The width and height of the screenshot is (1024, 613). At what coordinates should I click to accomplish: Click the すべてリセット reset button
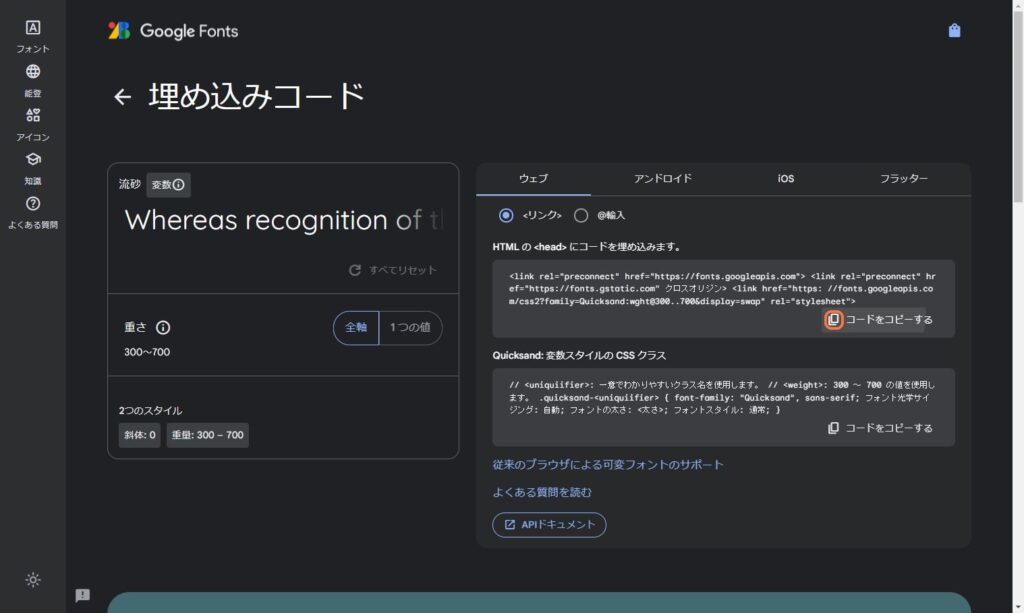pos(392,270)
